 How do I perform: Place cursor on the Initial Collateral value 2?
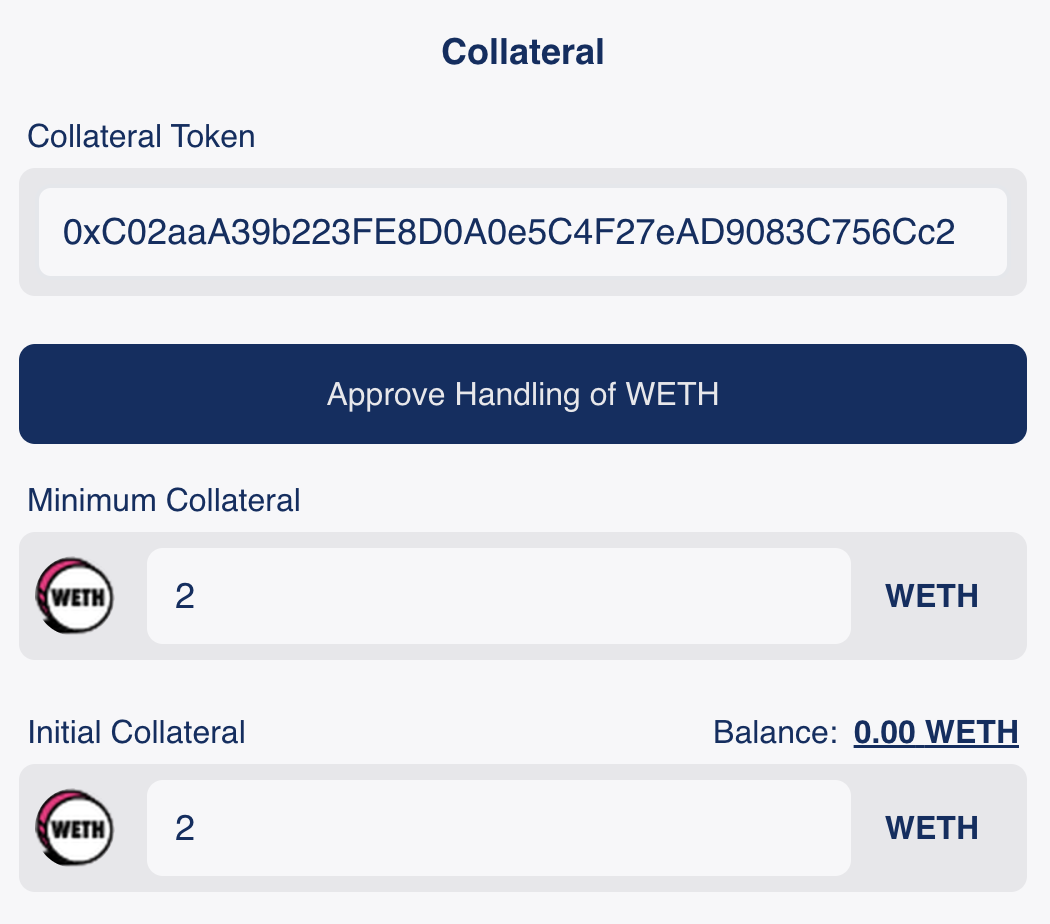pos(185,829)
